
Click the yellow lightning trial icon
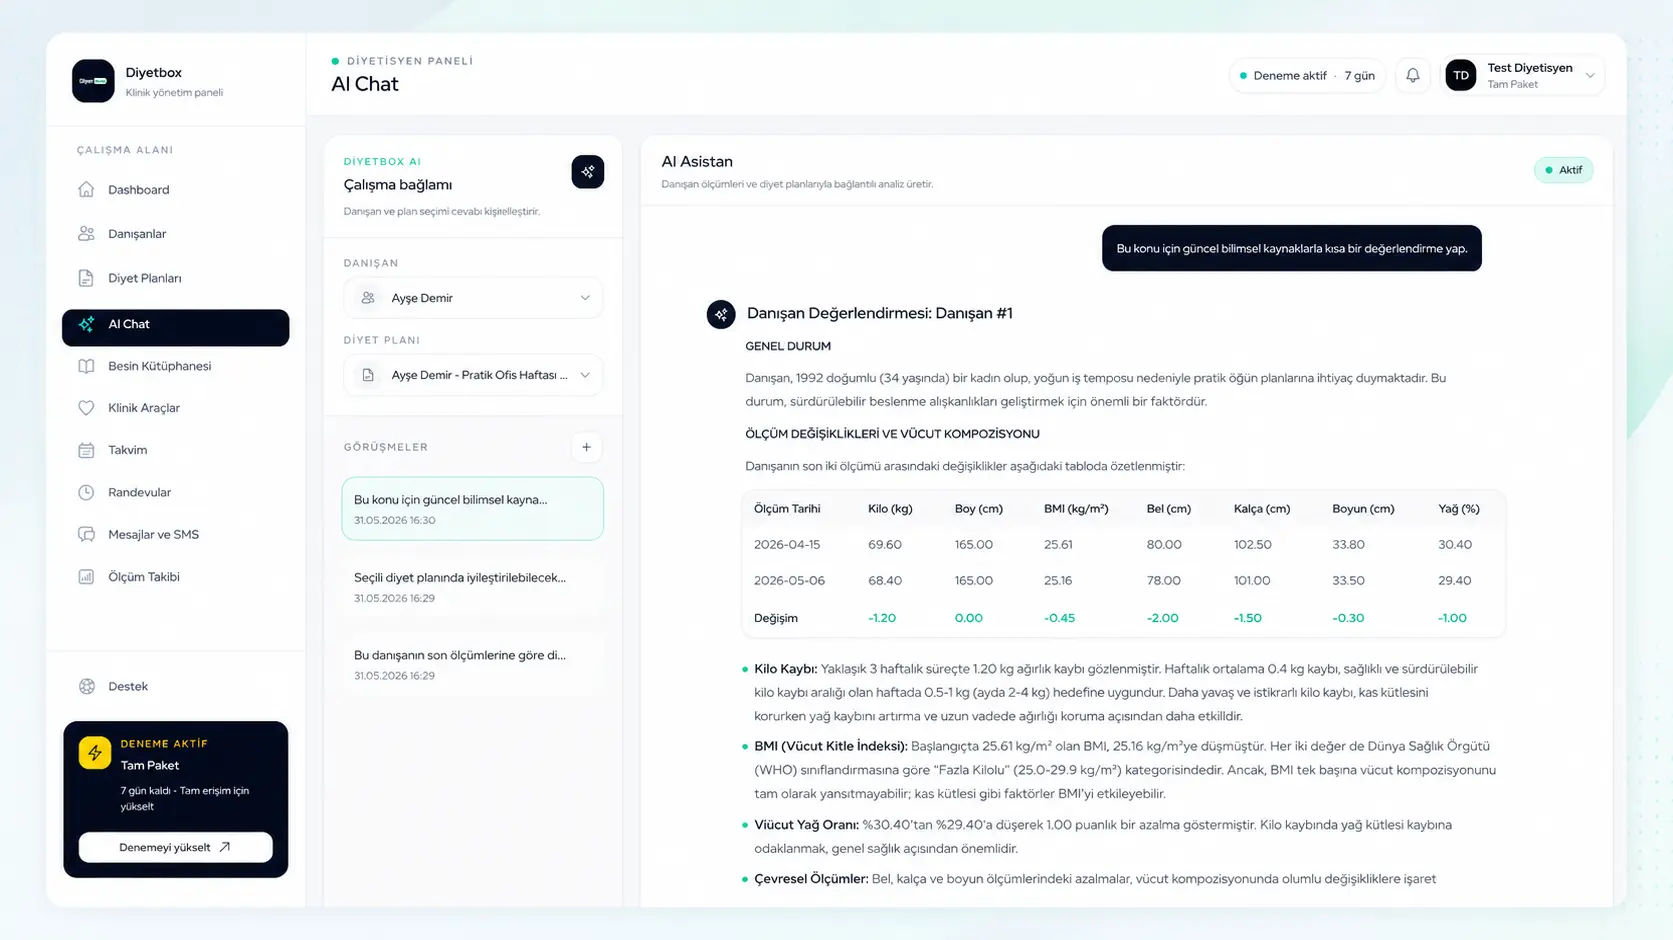[95, 753]
